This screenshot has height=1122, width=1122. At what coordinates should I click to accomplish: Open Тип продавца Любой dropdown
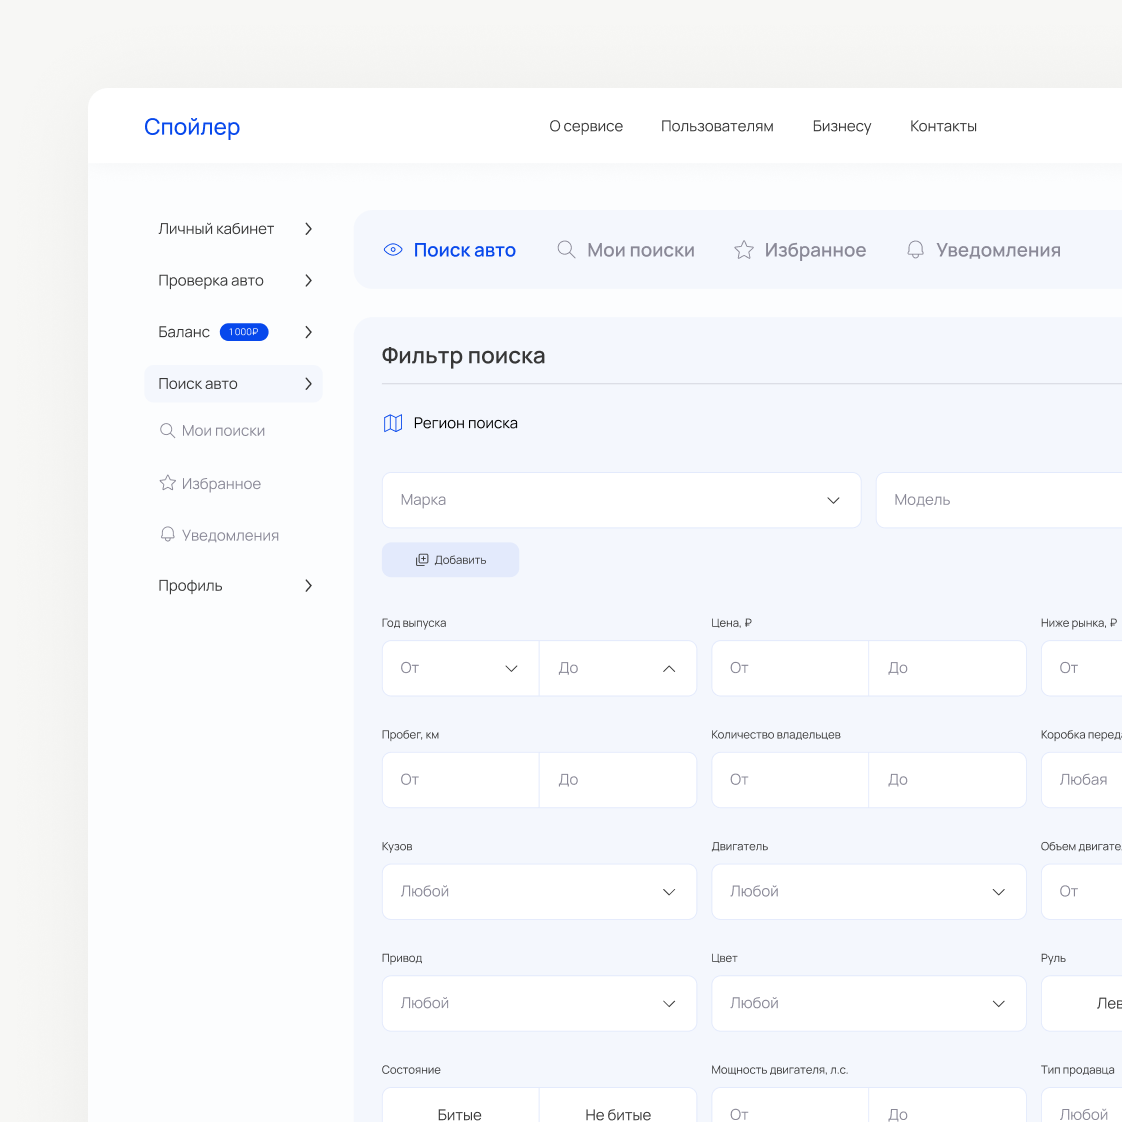click(x=1081, y=1106)
